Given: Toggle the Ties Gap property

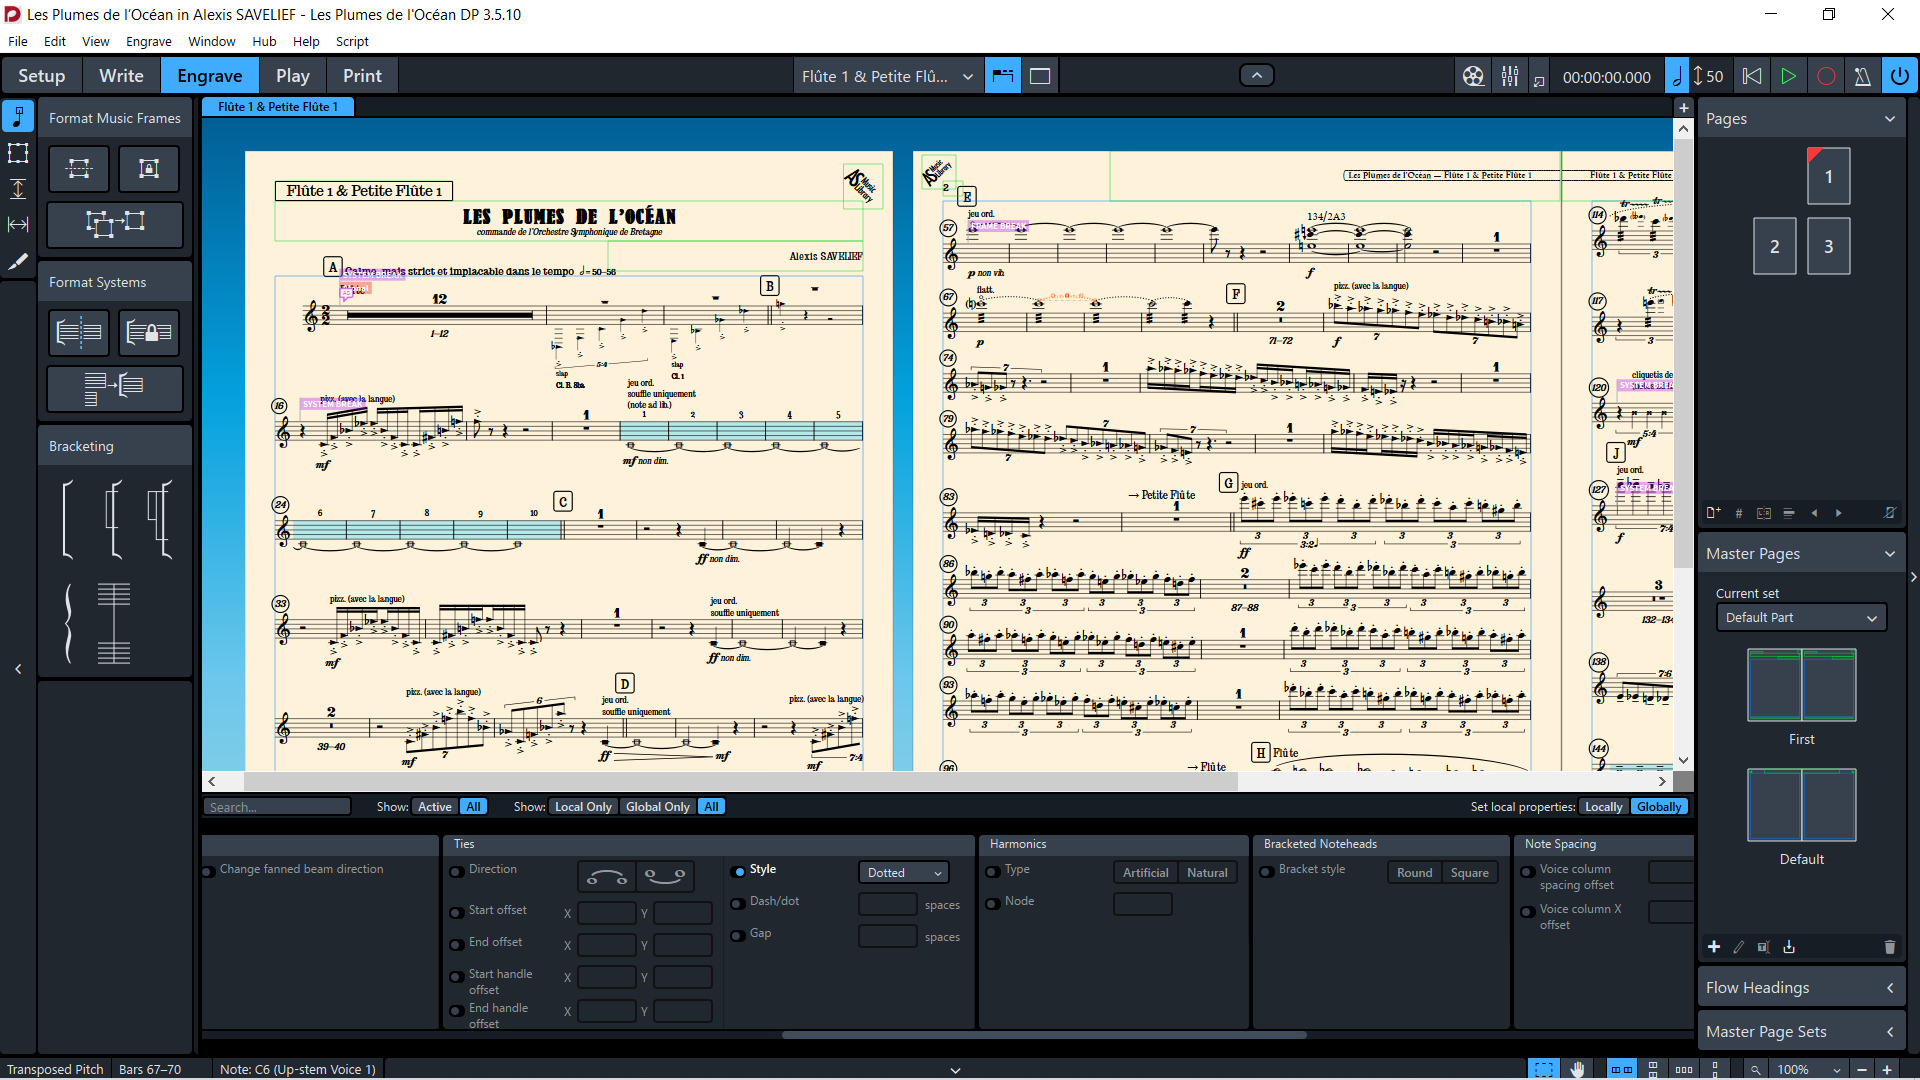Looking at the screenshot, I should tap(738, 936).
